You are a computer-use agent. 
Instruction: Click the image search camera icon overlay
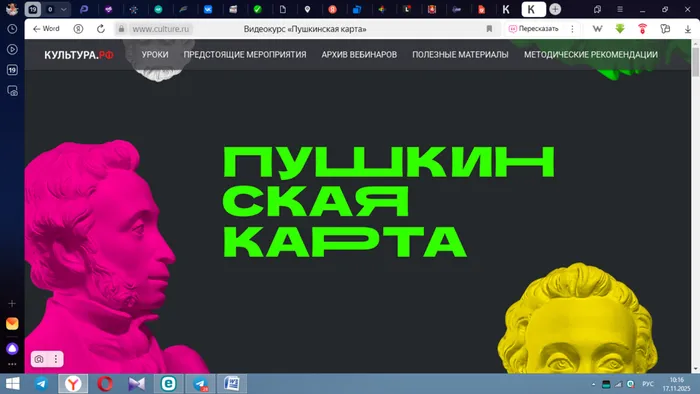(x=39, y=359)
